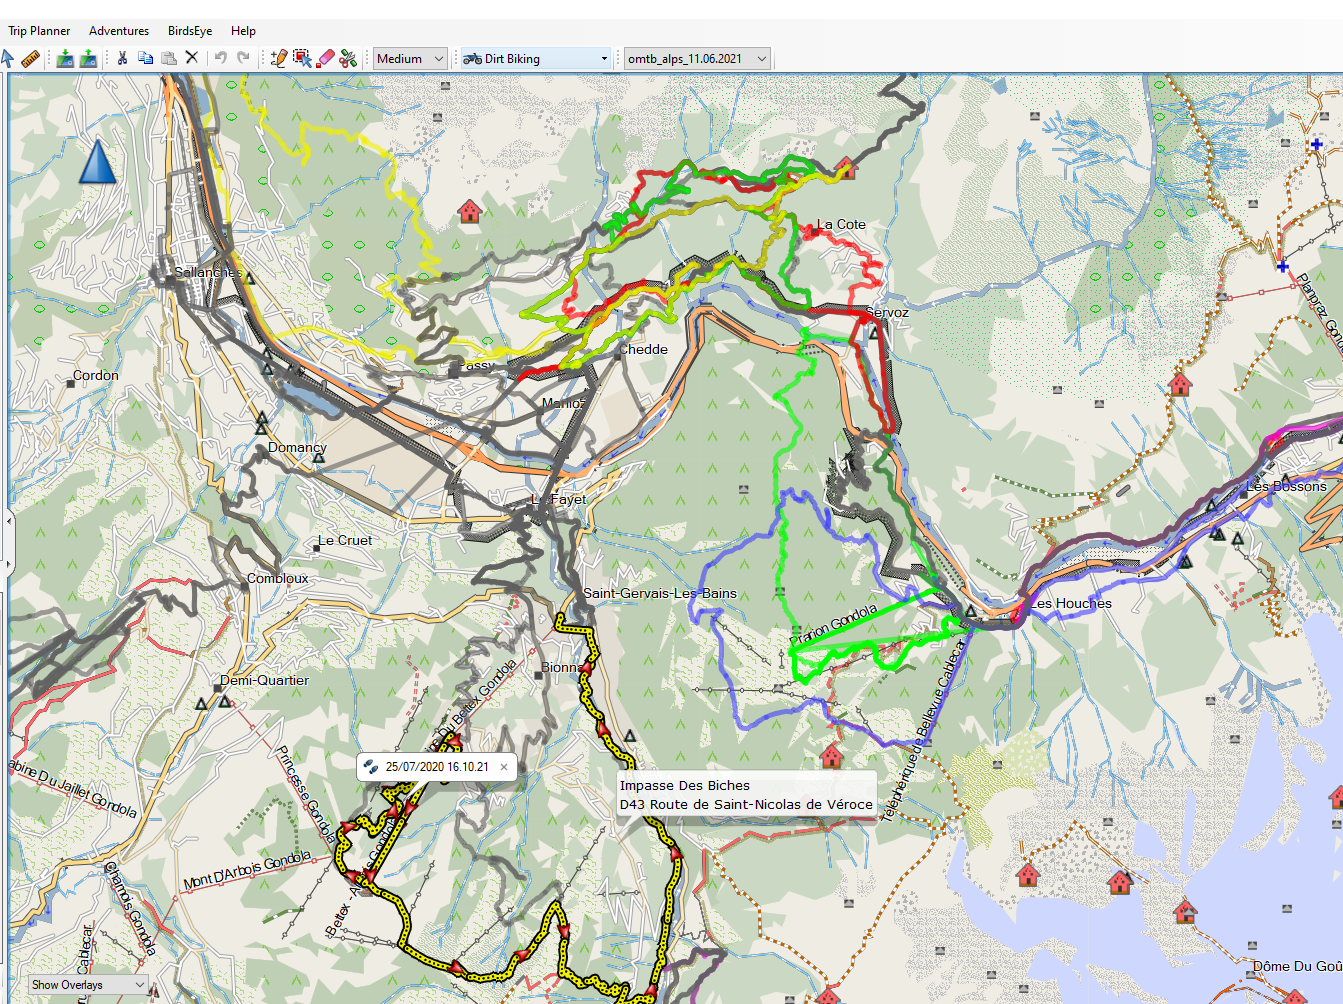Choose the Erase tool

(325, 59)
